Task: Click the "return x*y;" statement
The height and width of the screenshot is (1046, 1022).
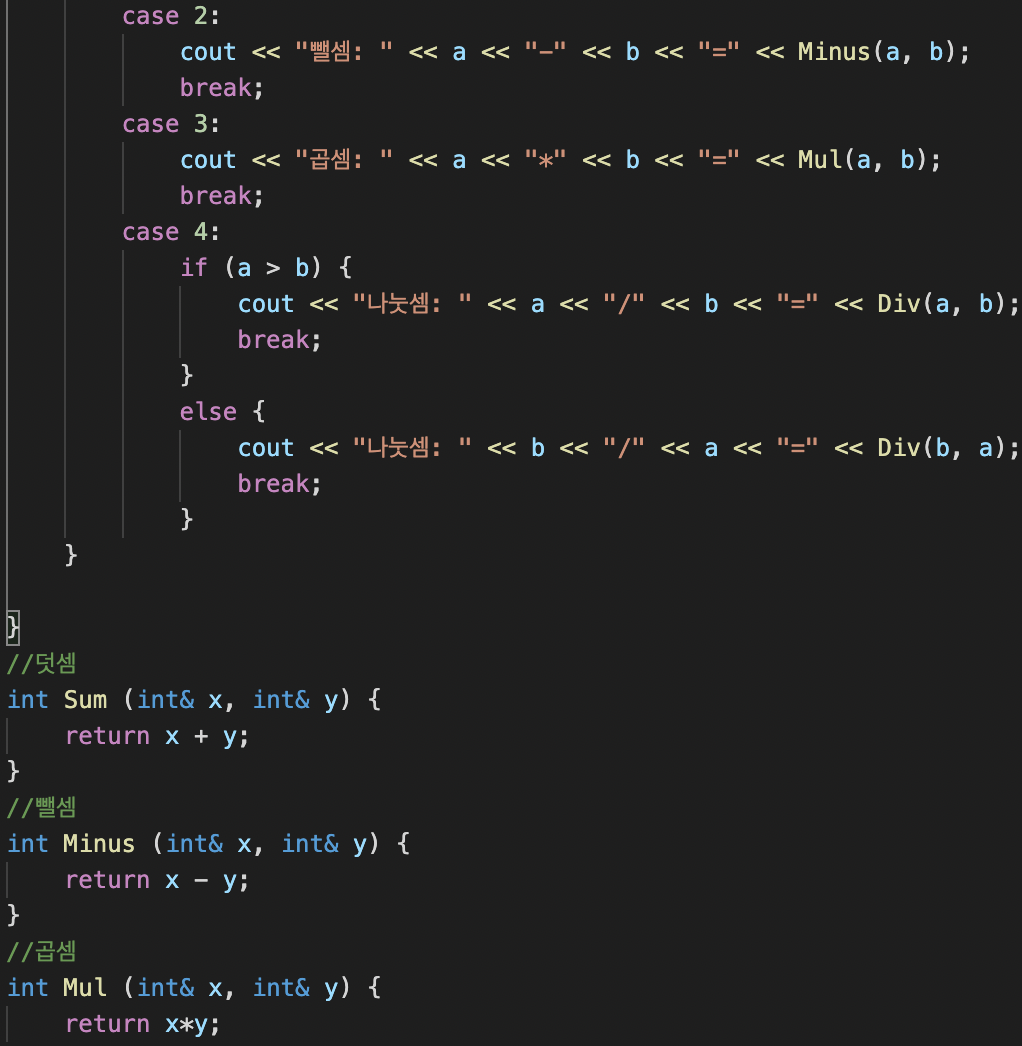Action: point(143,1024)
